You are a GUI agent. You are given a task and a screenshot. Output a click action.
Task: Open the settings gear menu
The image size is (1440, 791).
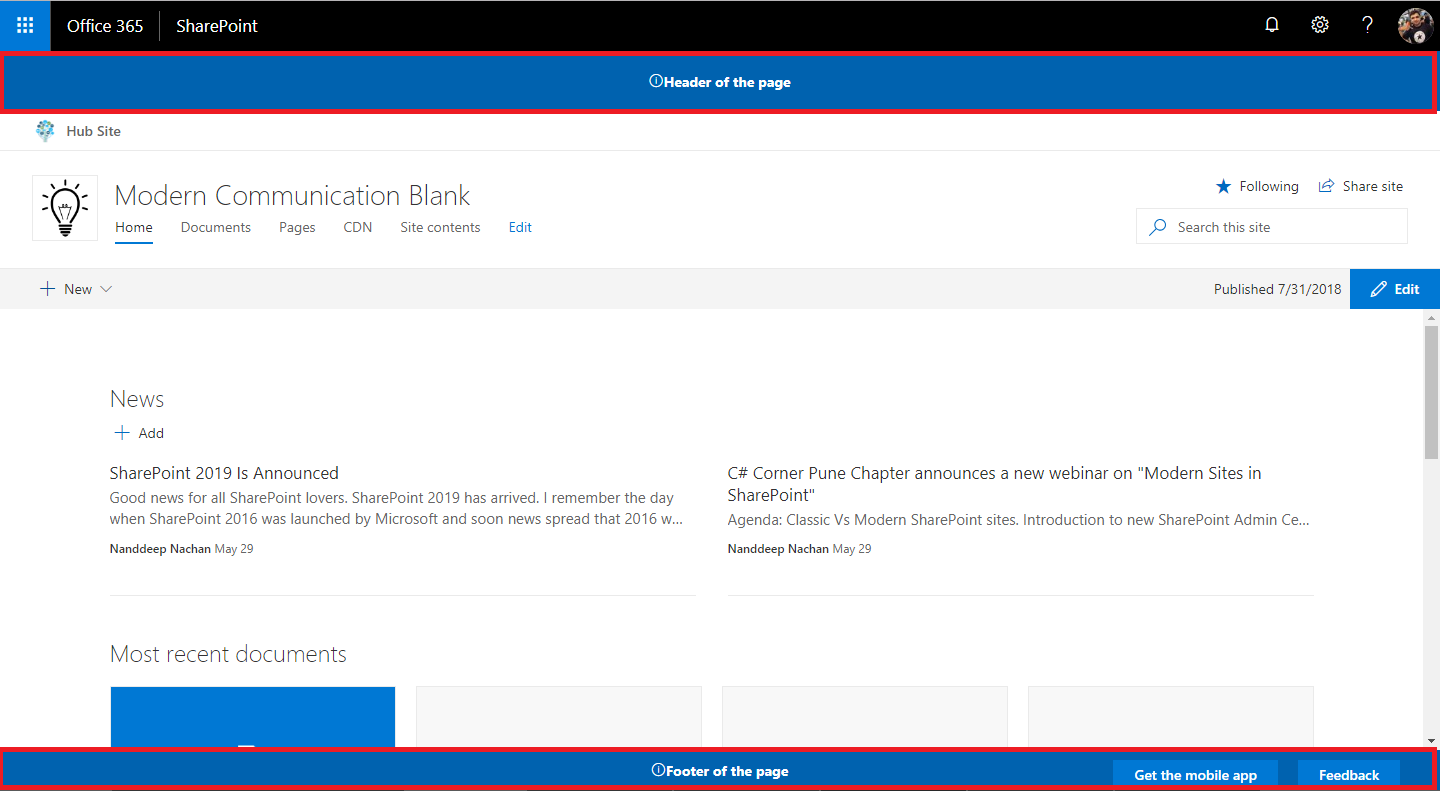point(1320,25)
